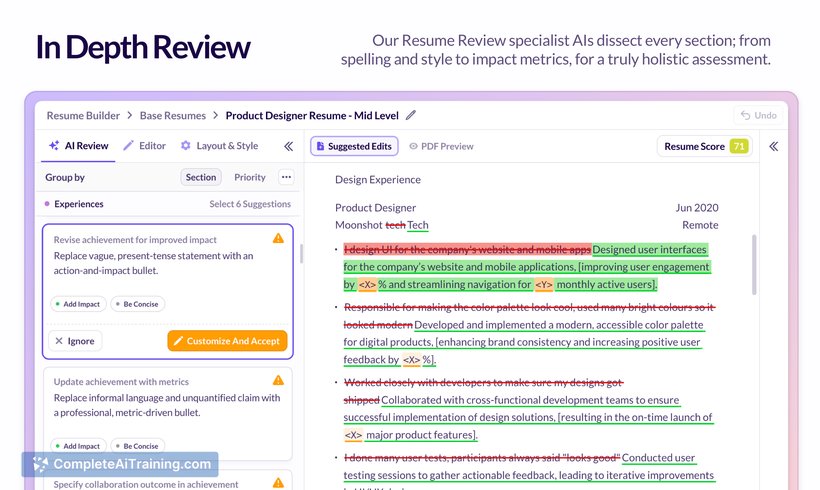The width and height of the screenshot is (820, 490).
Task: Click Add Impact tag on Update achievement card
Action: (x=78, y=446)
